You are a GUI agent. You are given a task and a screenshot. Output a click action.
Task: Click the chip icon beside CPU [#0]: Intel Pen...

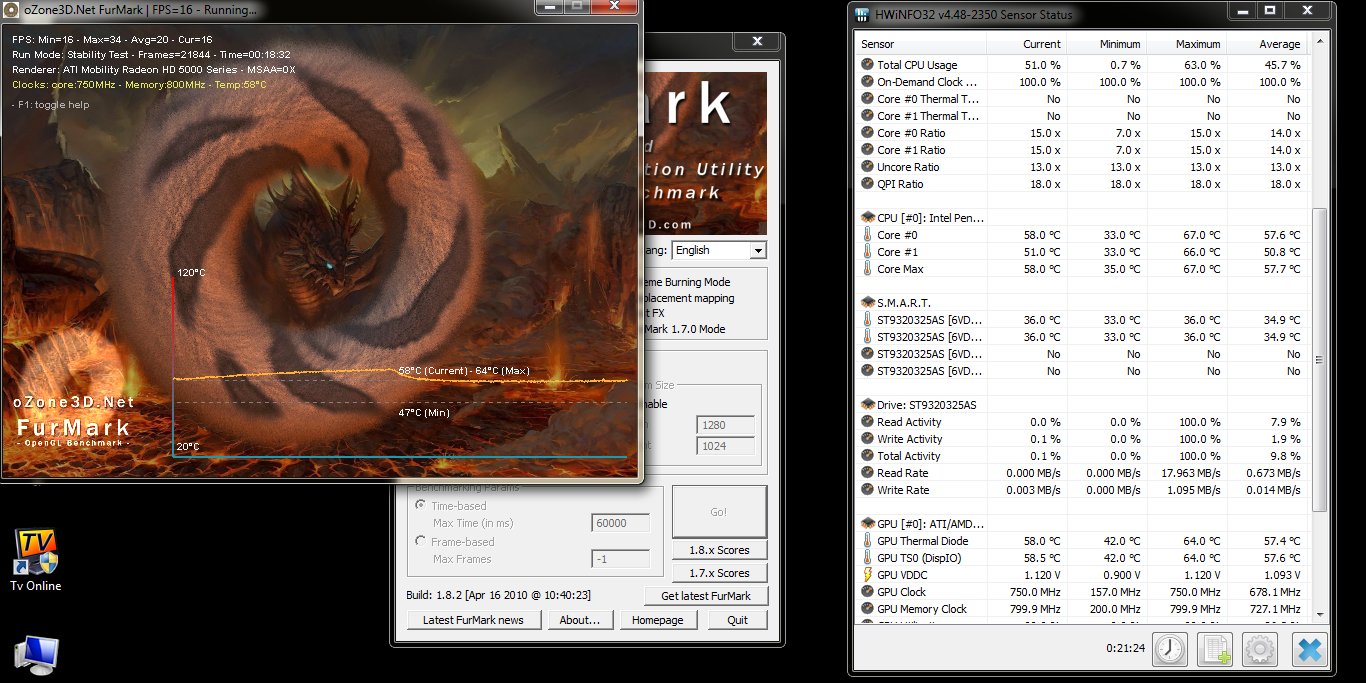point(867,217)
